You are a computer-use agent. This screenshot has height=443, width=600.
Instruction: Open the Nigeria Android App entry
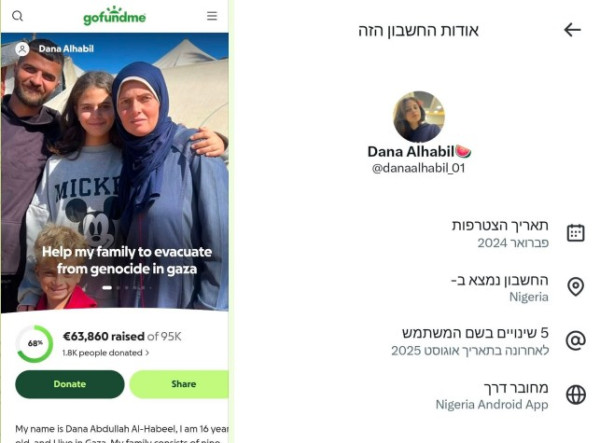pyautogui.click(x=492, y=404)
